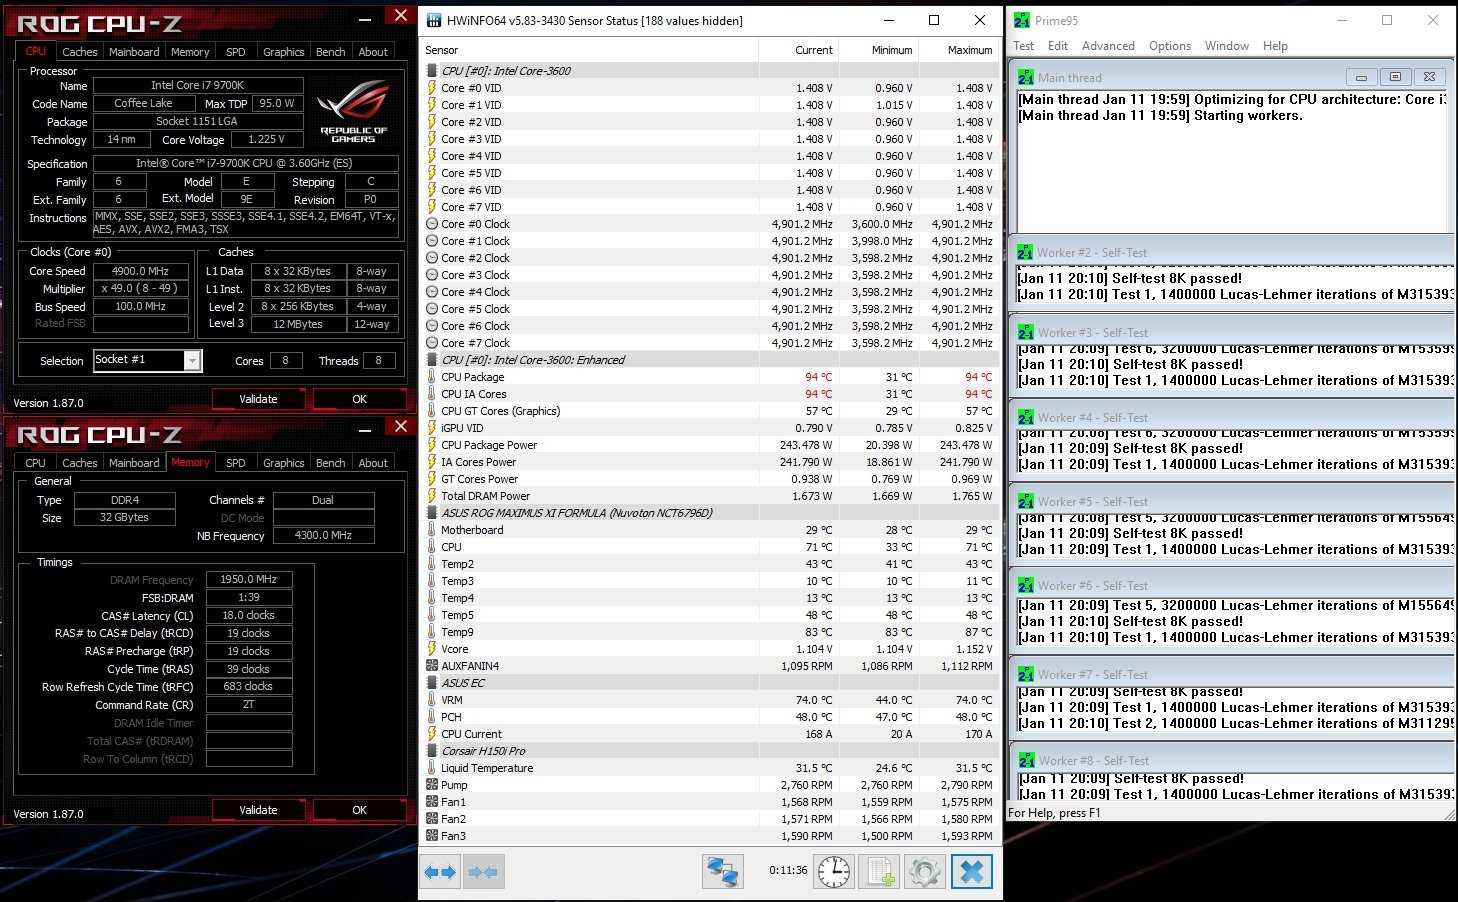Click the Worker #5 Self-Test window icon
Screen dimensions: 1458x902
click(x=1026, y=501)
